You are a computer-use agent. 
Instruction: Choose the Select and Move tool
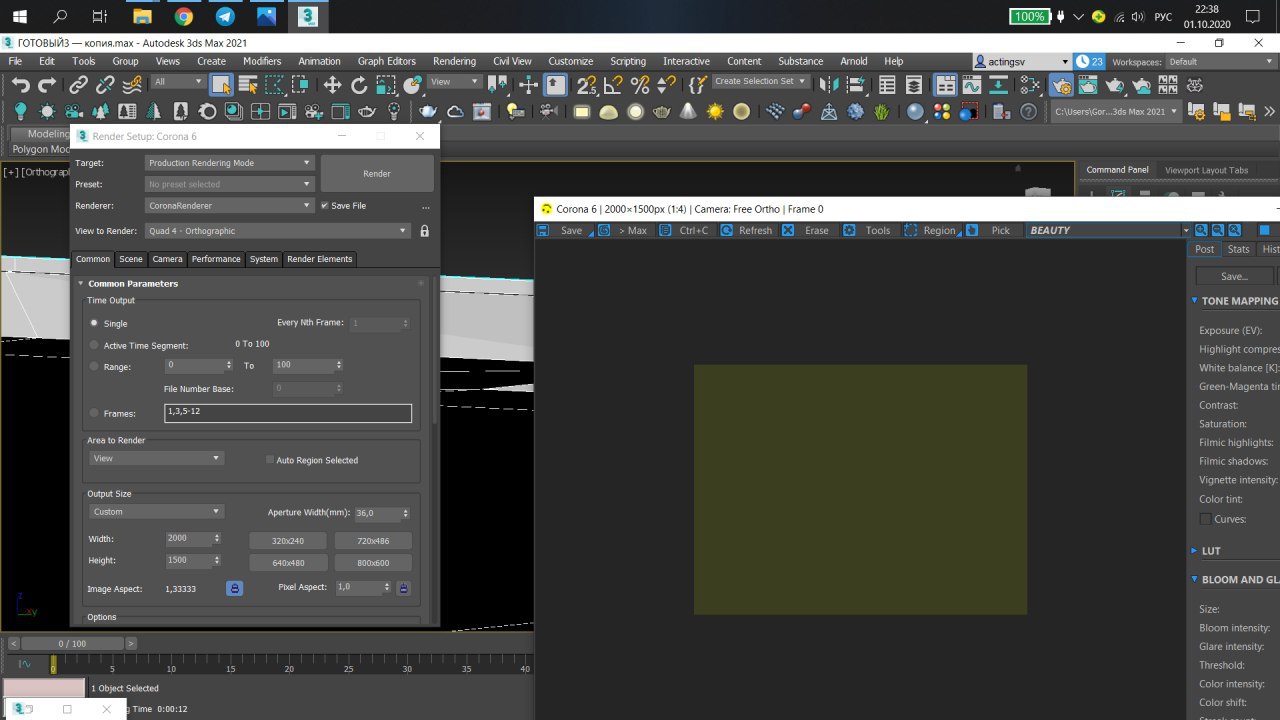(x=332, y=85)
